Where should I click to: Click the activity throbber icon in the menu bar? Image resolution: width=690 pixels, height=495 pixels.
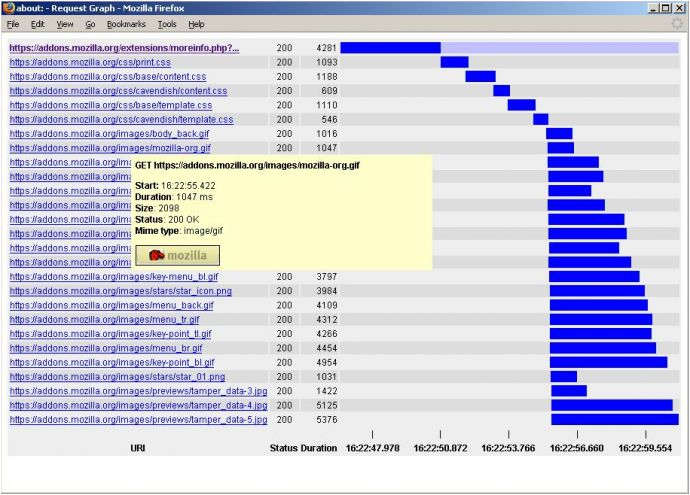pos(677,23)
